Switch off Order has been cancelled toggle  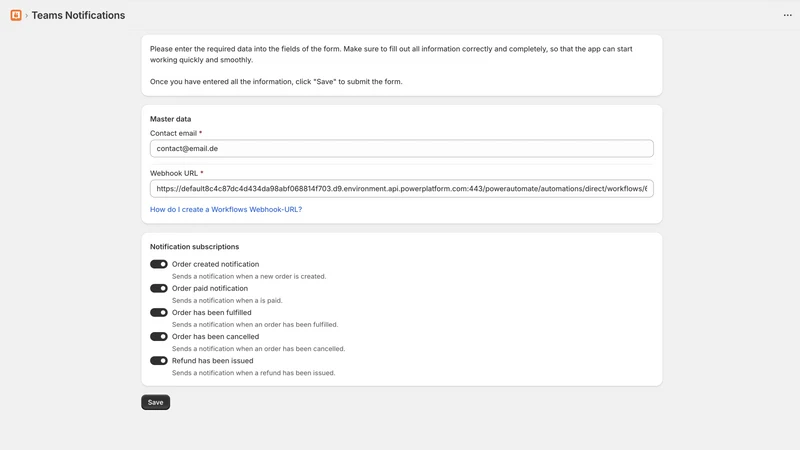tap(159, 337)
